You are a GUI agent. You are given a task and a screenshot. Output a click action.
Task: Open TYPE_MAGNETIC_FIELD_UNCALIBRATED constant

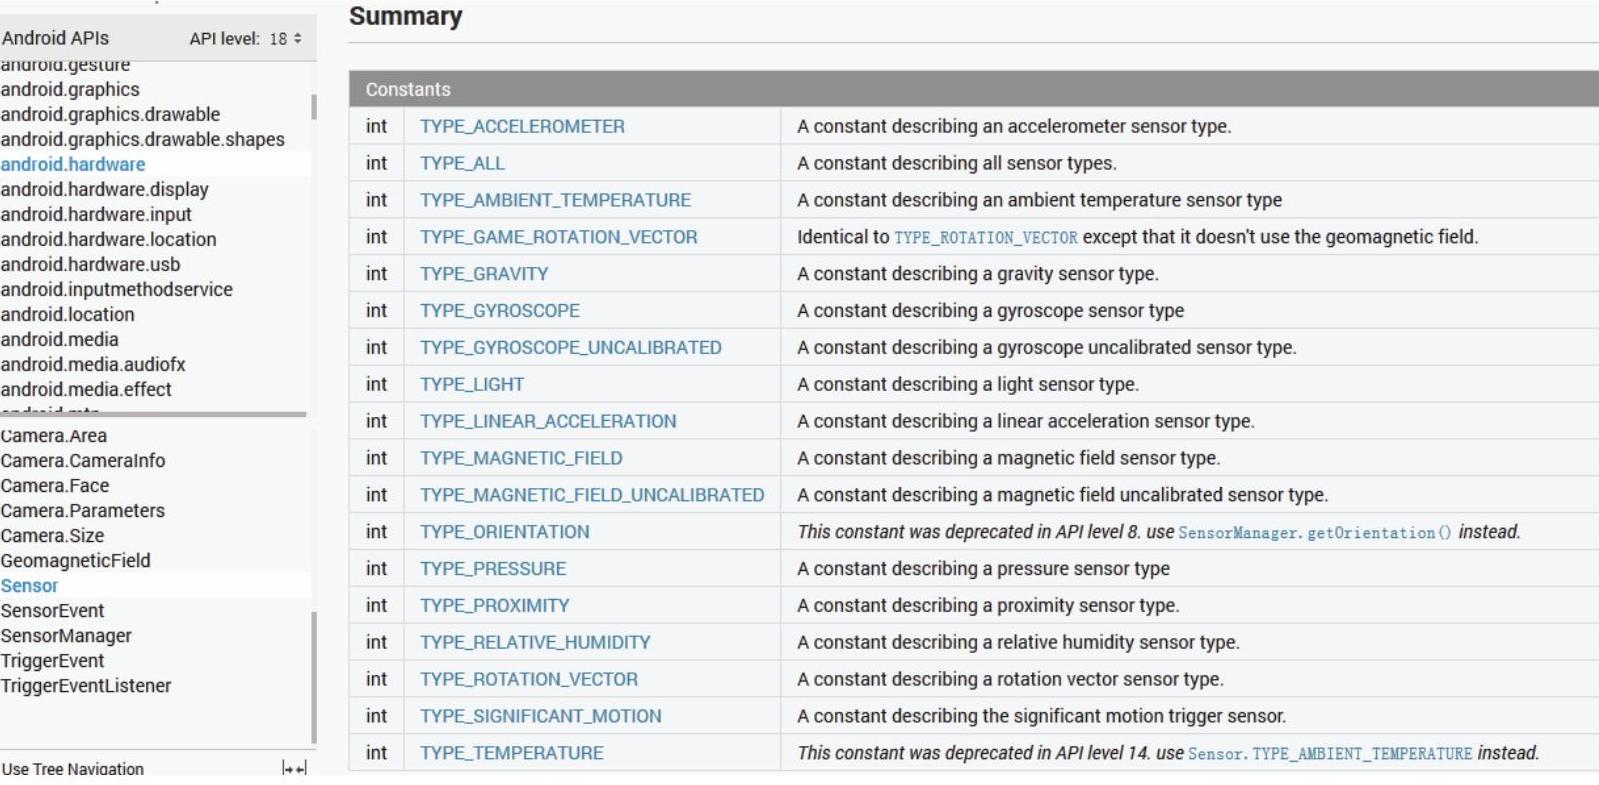pyautogui.click(x=591, y=495)
